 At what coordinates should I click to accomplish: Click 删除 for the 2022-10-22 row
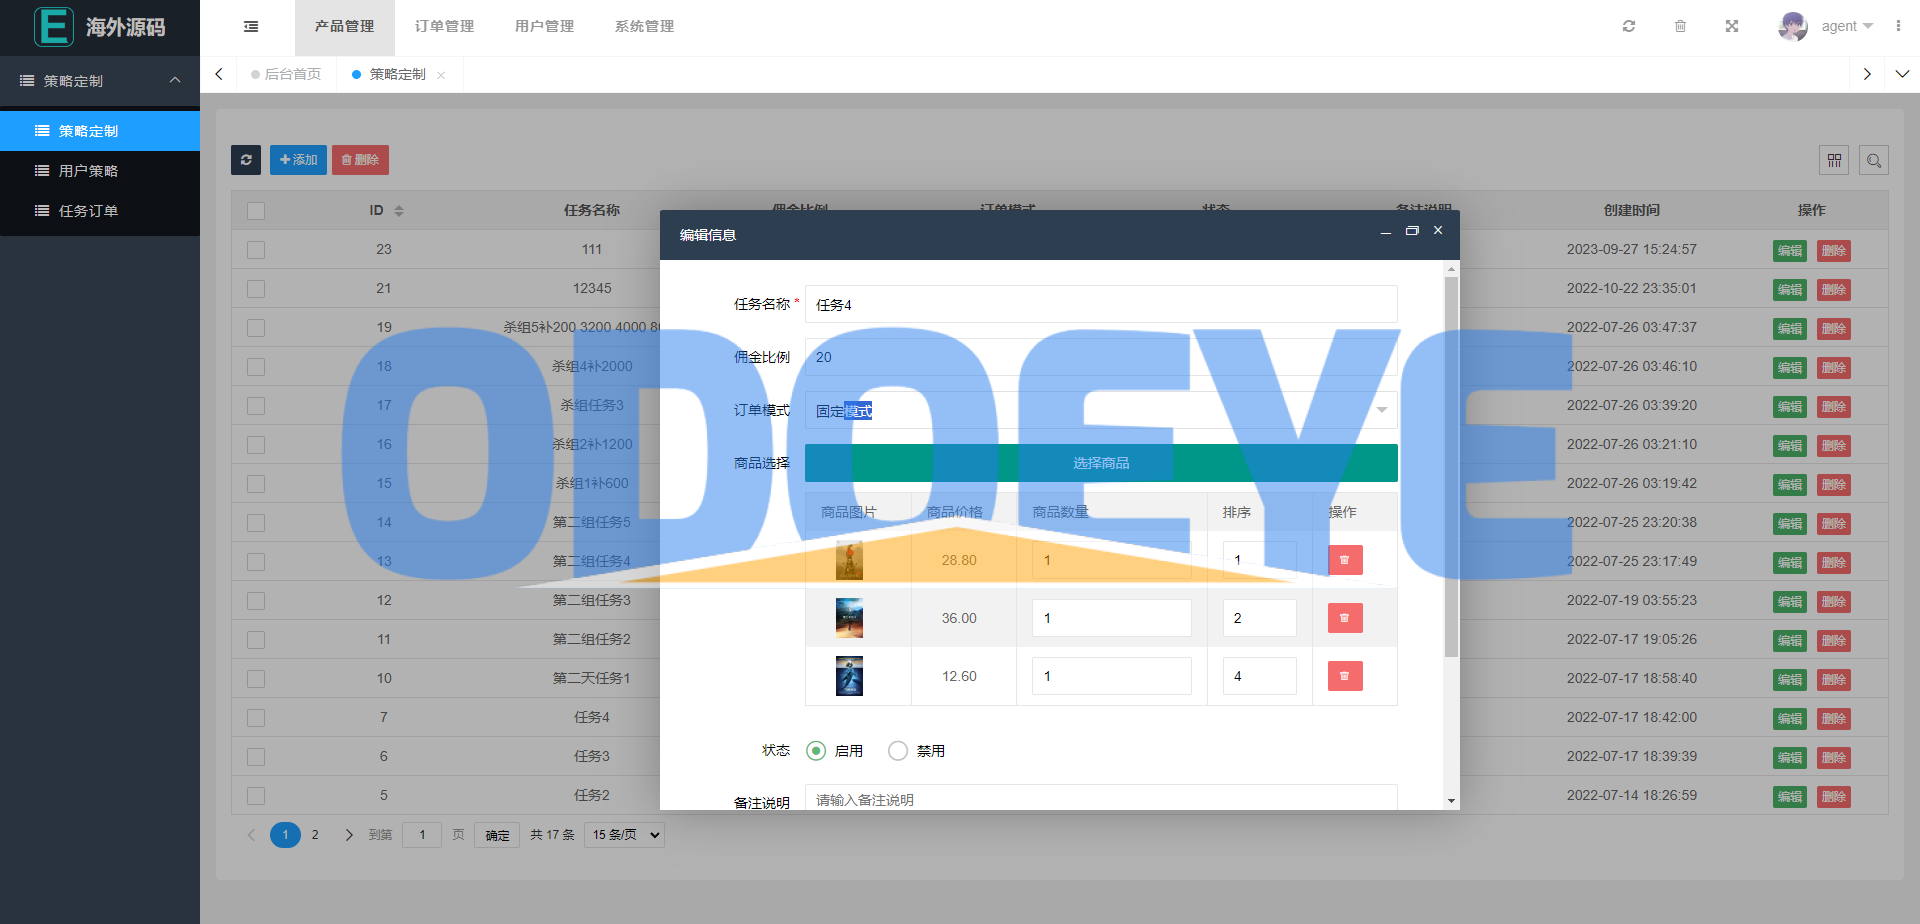point(1834,290)
